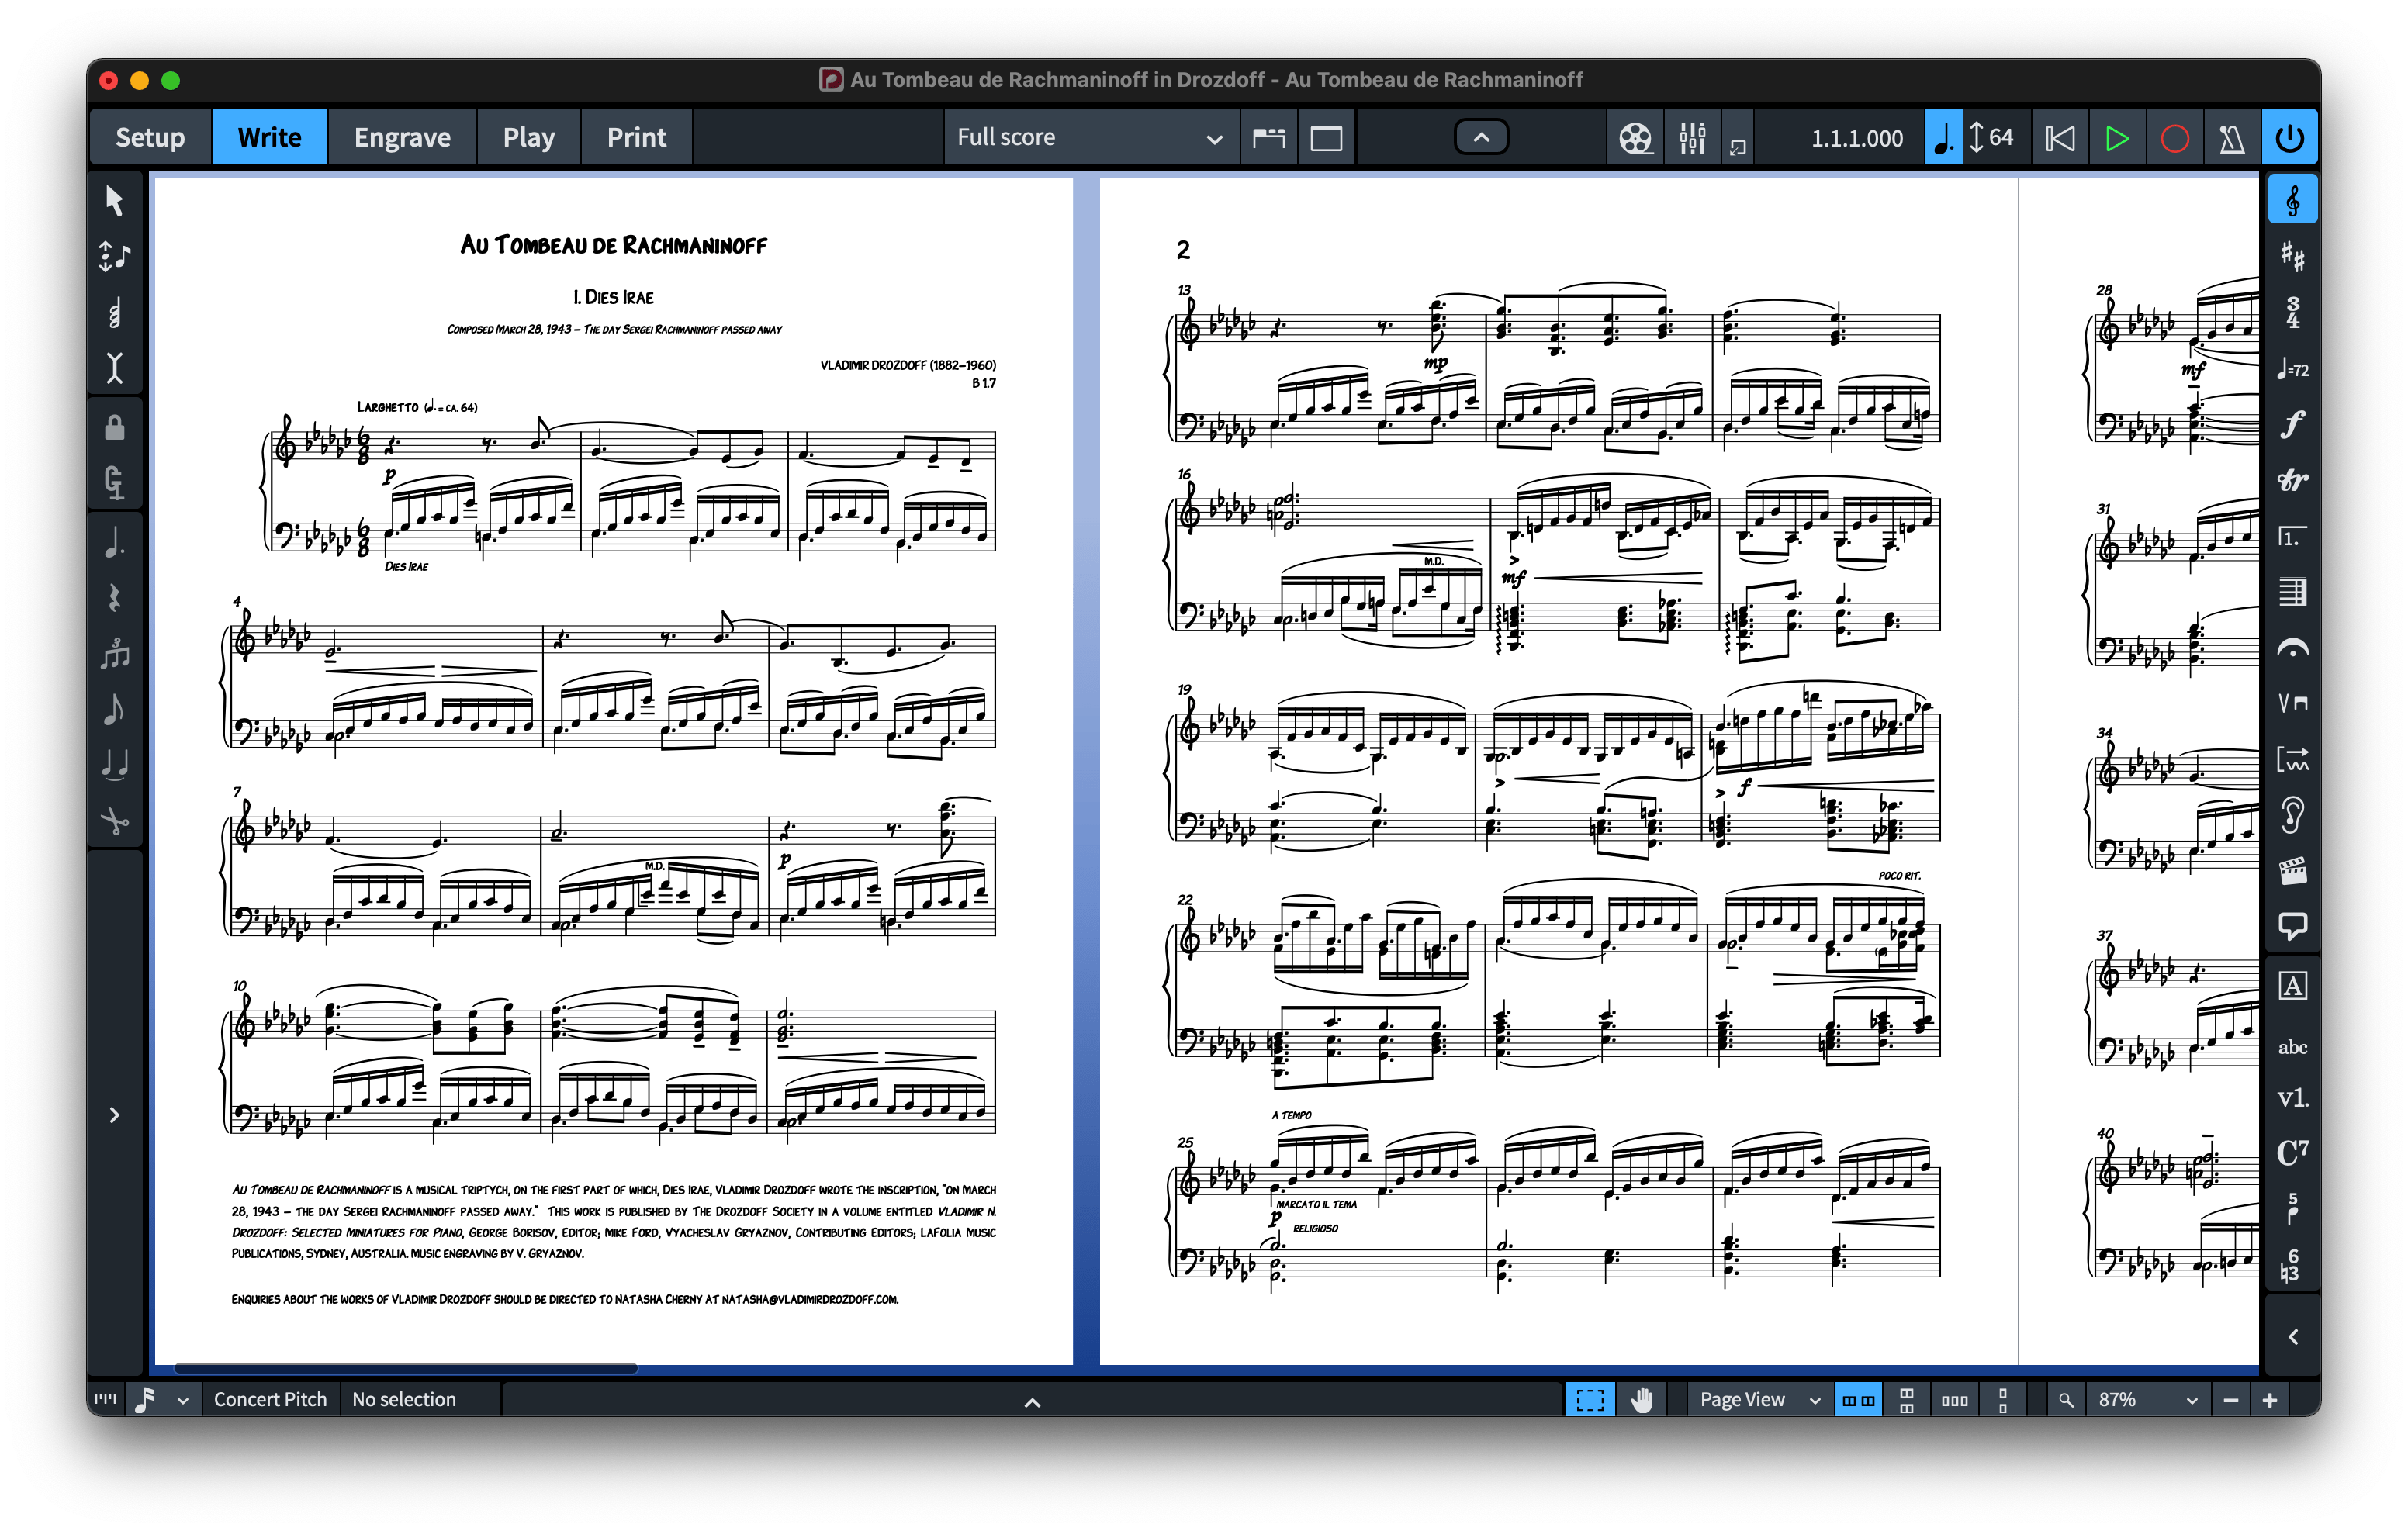Toggle dotted notes
This screenshot has width=2408, height=1531.
[x=115, y=544]
